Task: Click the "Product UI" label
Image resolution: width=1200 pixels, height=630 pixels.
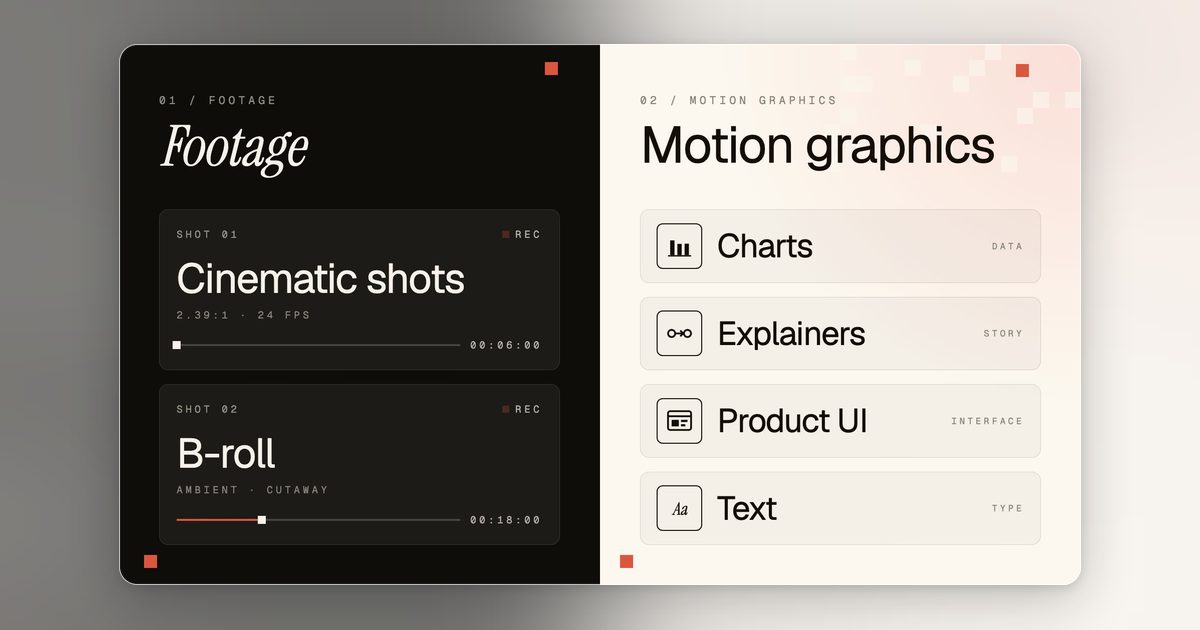Action: (x=793, y=421)
